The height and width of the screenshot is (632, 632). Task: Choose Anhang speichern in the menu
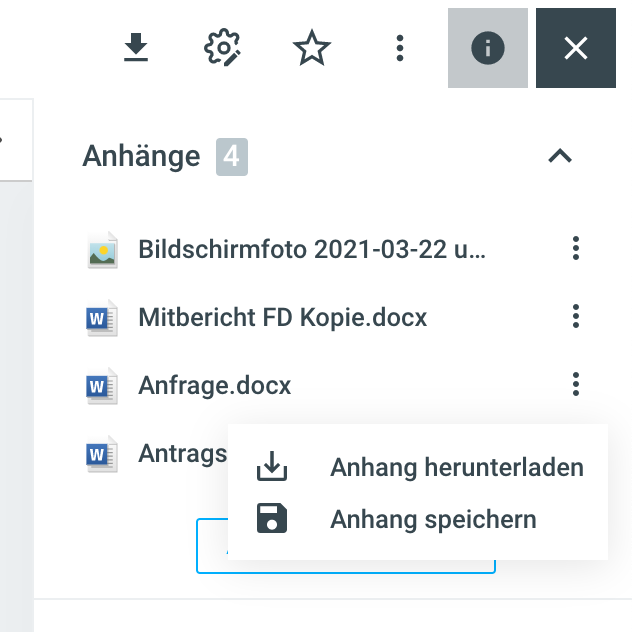point(433,520)
